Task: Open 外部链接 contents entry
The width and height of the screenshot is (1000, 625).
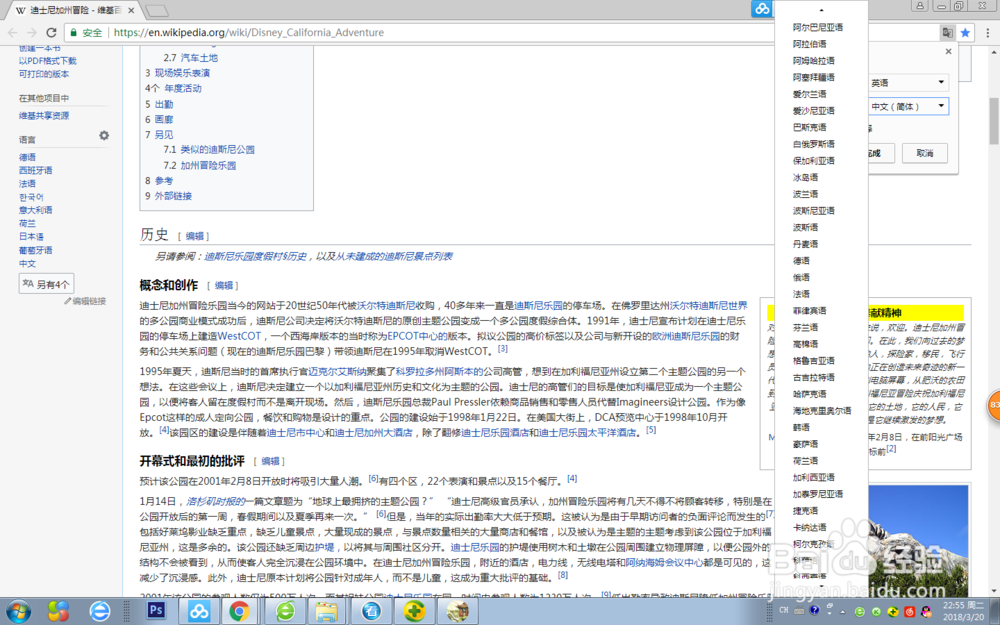Action: [173, 196]
